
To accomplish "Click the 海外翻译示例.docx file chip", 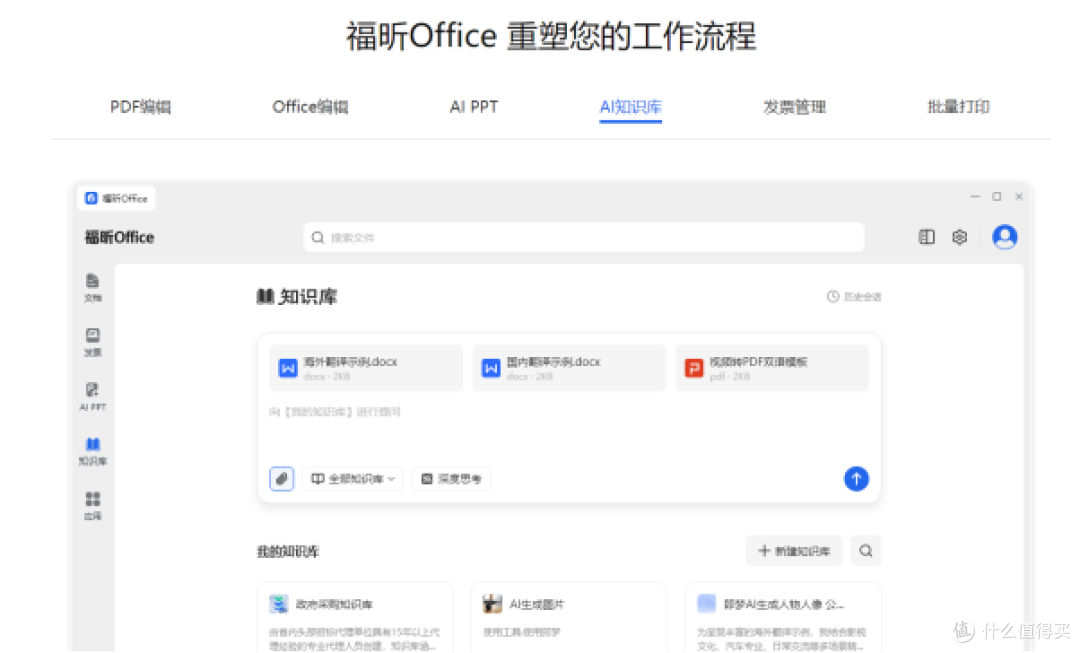I will pyautogui.click(x=366, y=368).
